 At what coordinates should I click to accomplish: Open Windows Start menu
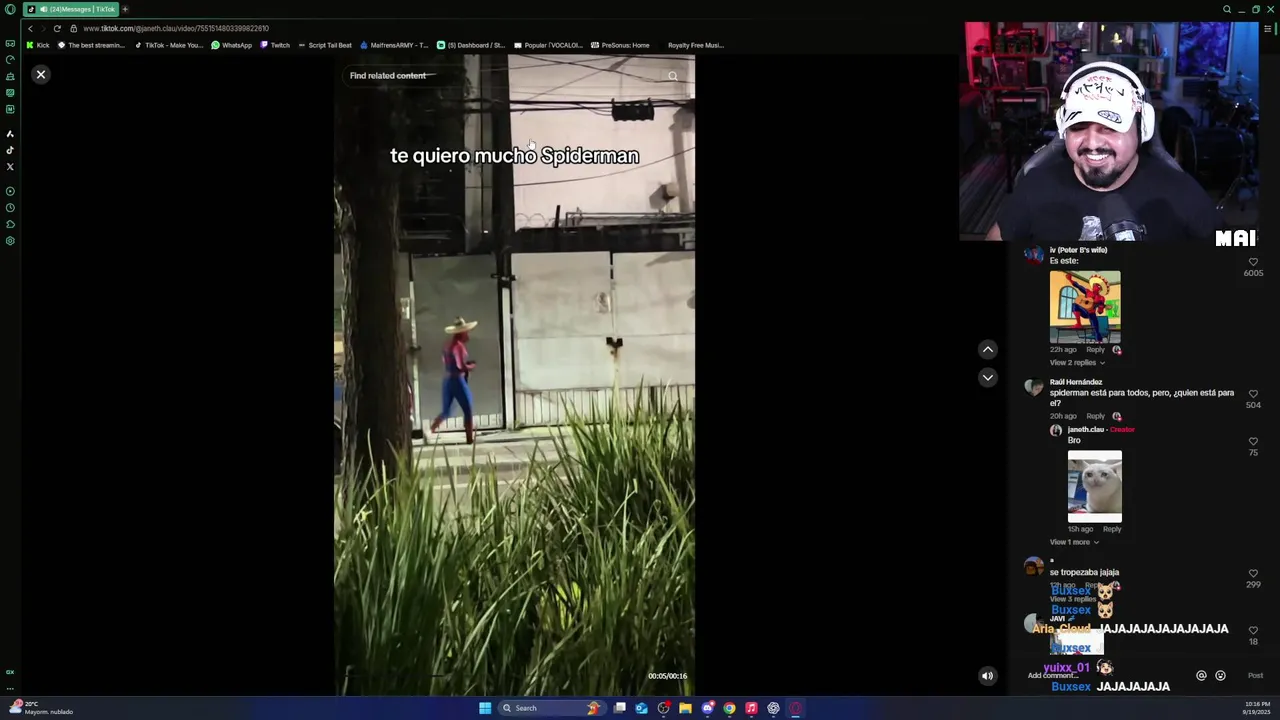485,708
